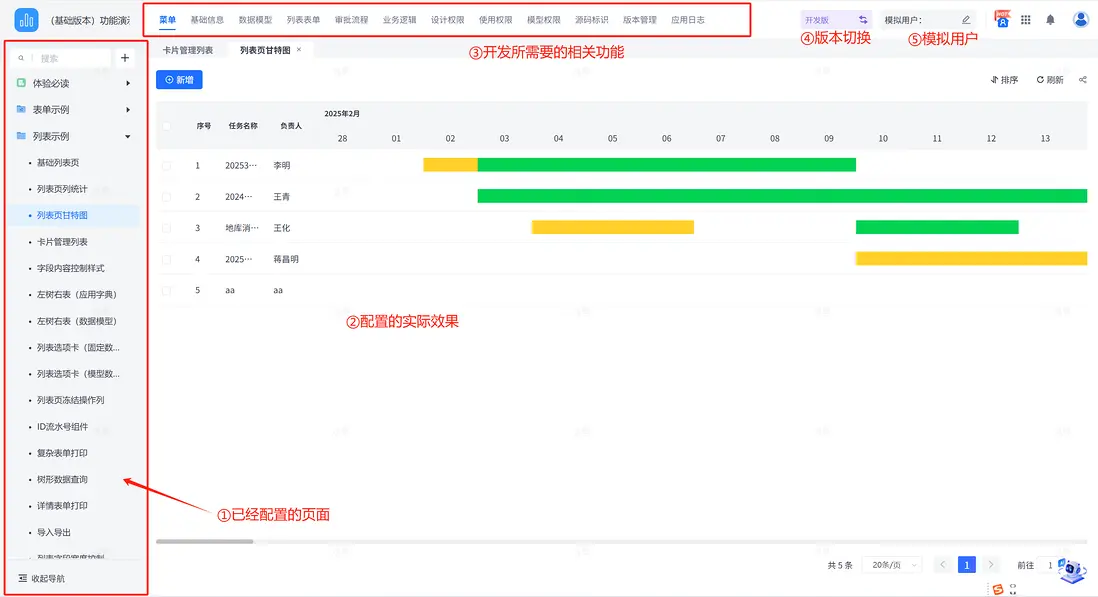Click the 列表示例 folder icon
This screenshot has height=597, width=1098.
point(21,136)
